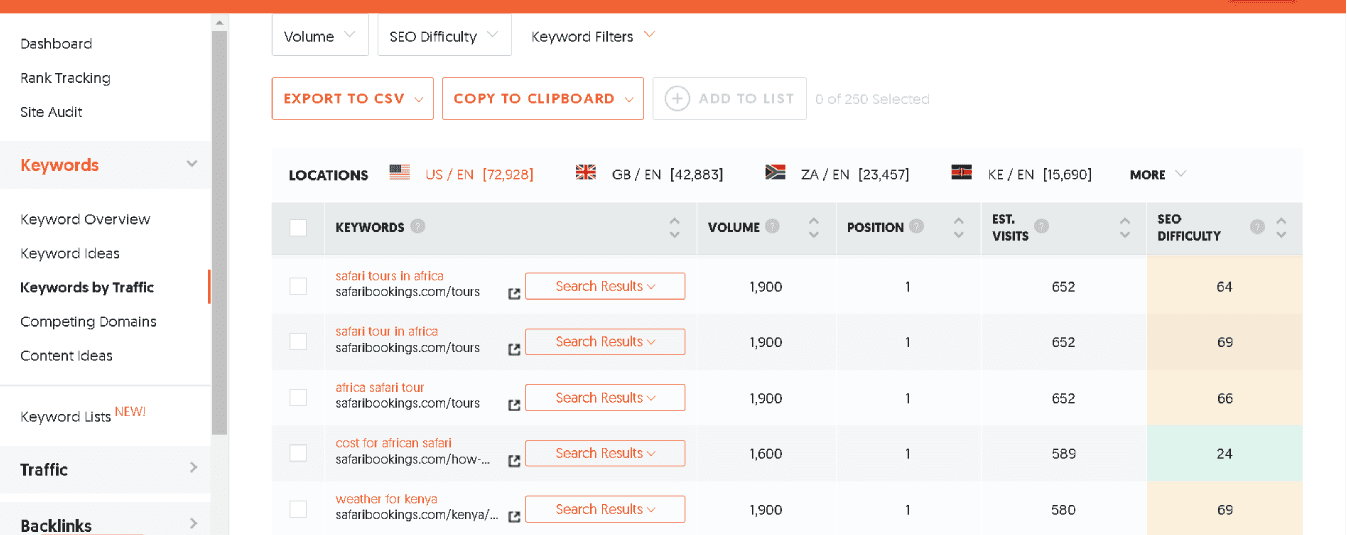Open the SEO Difficulty filter dropdown

[444, 35]
